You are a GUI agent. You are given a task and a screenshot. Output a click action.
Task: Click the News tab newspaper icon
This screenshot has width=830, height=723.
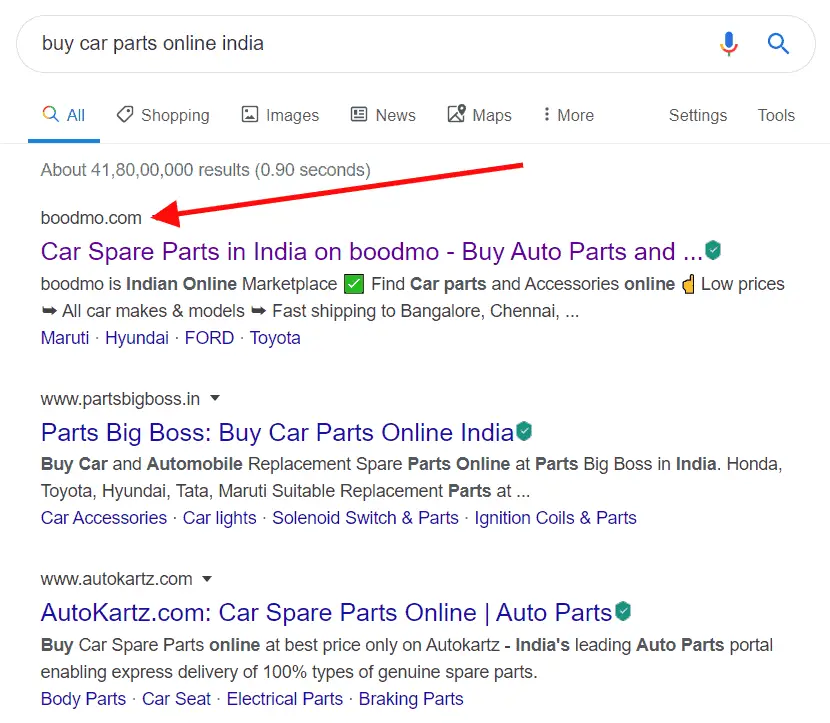359,114
